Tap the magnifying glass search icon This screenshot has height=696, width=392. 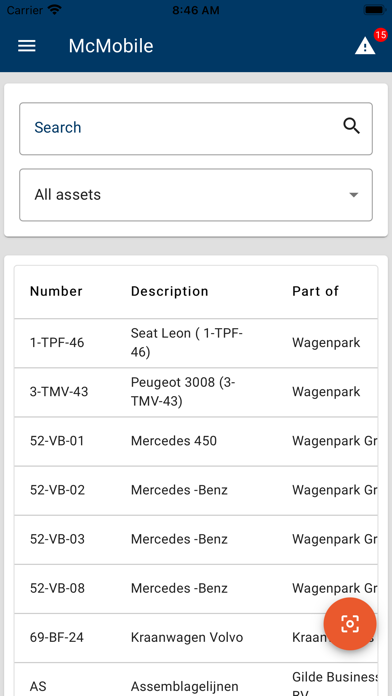(351, 127)
